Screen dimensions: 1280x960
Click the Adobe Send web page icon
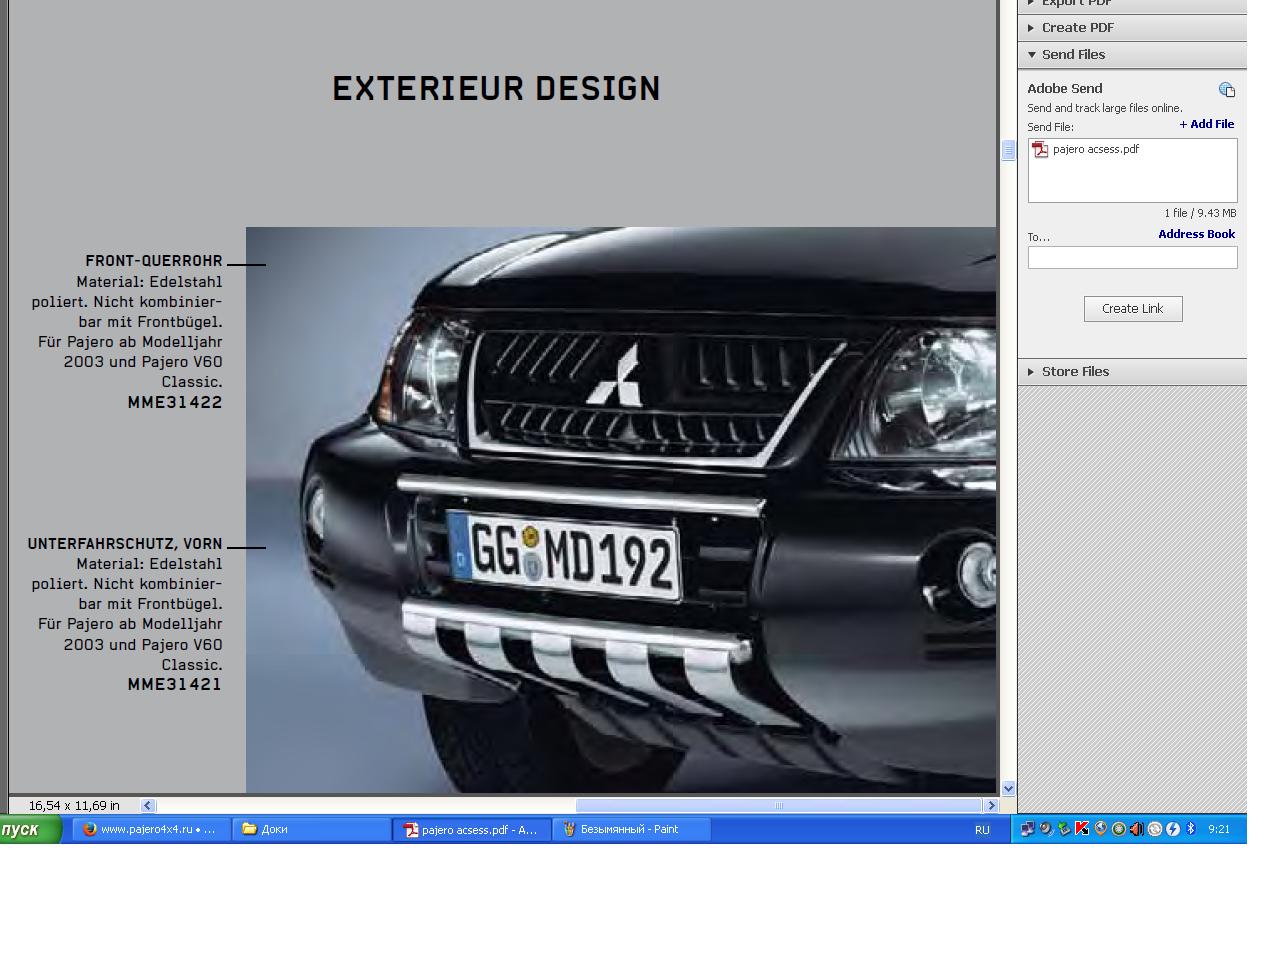[x=1226, y=90]
